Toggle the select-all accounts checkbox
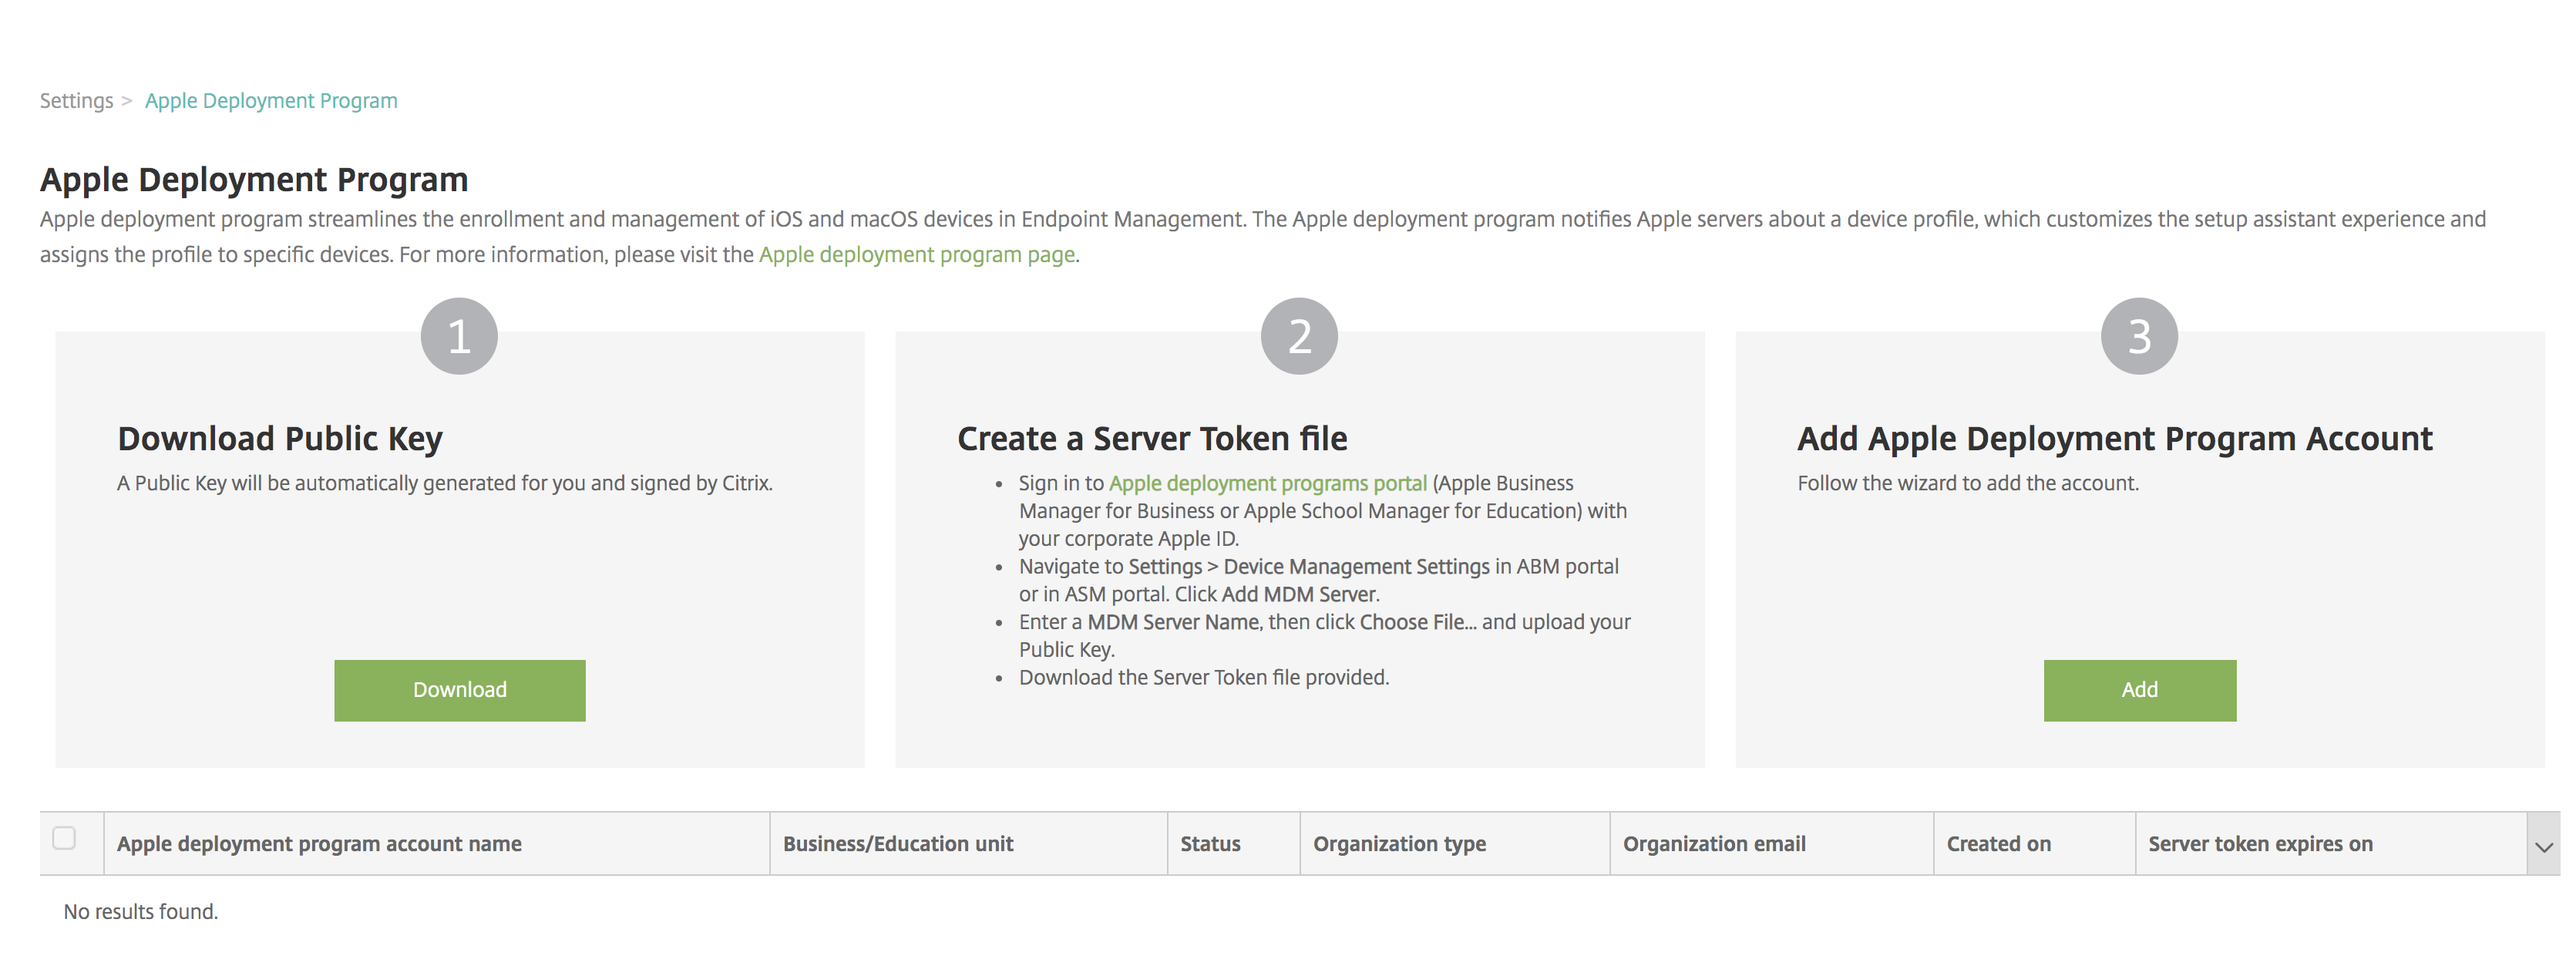Viewport: 2576px width, 956px height. point(64,838)
